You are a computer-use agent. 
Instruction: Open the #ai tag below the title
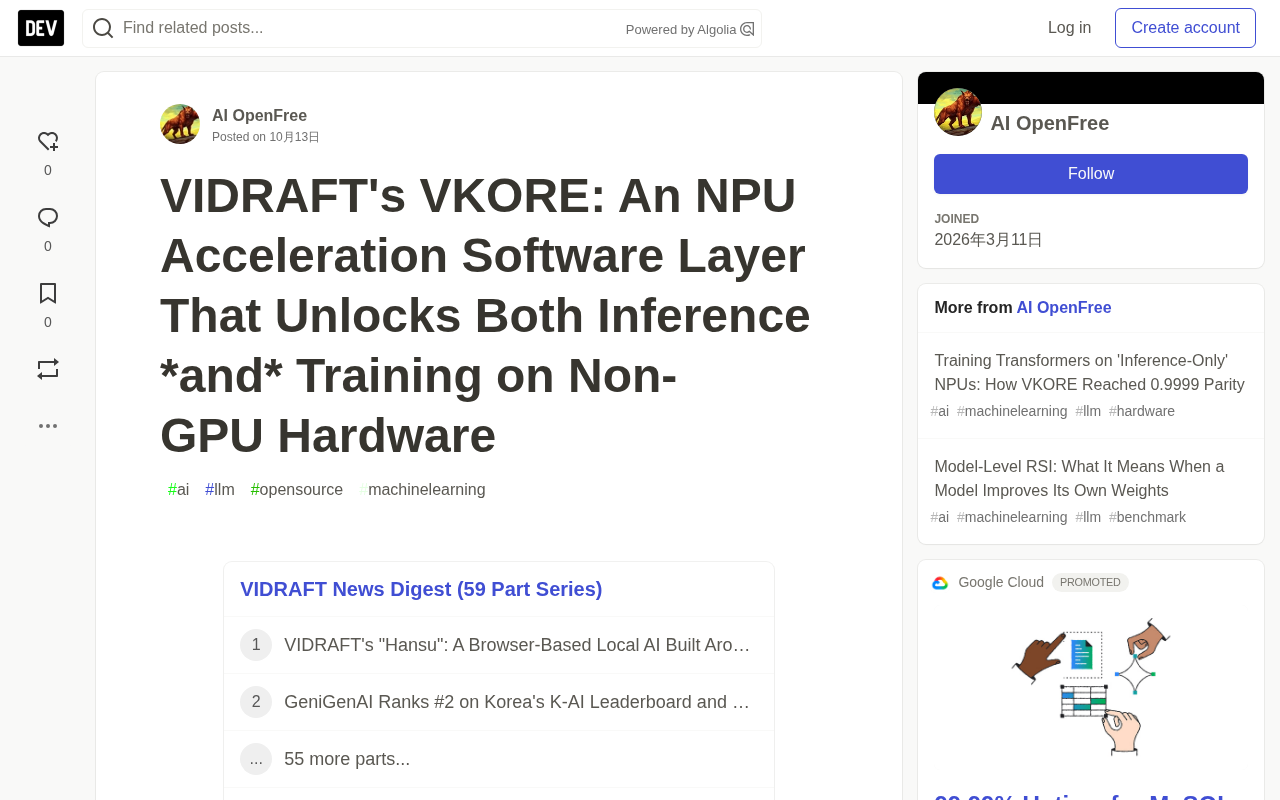coord(178,490)
